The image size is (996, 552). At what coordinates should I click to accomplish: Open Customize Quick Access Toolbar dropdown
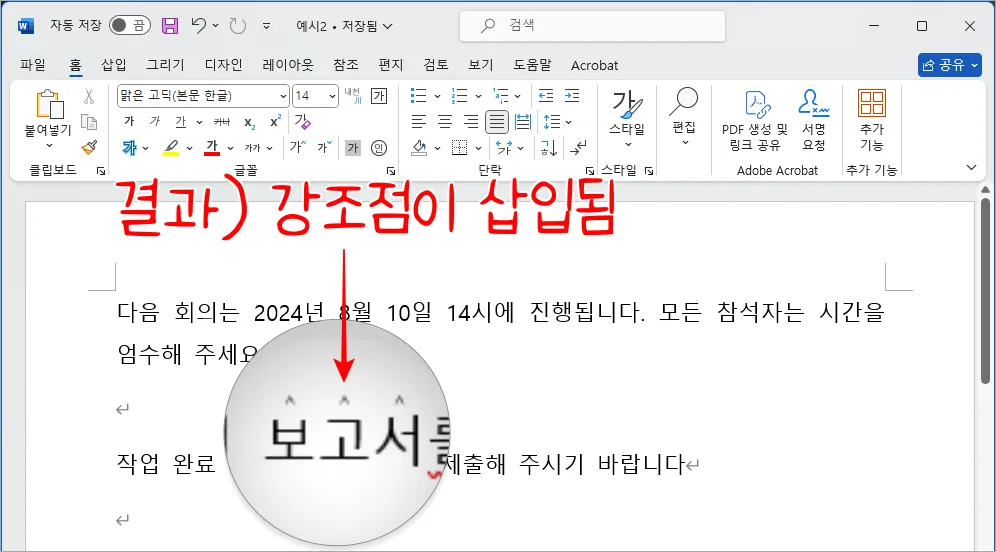point(266,26)
